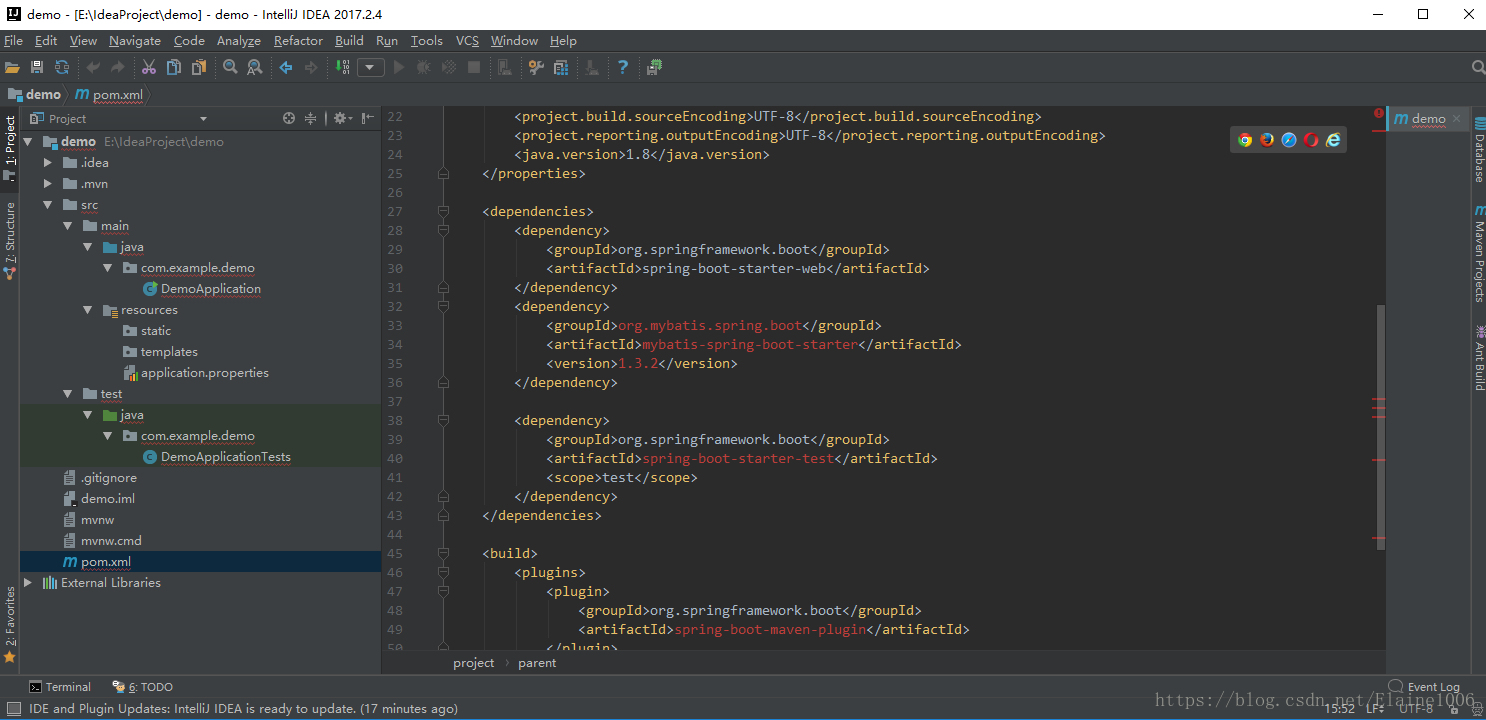
Task: Open the Refactor menu
Action: [298, 41]
